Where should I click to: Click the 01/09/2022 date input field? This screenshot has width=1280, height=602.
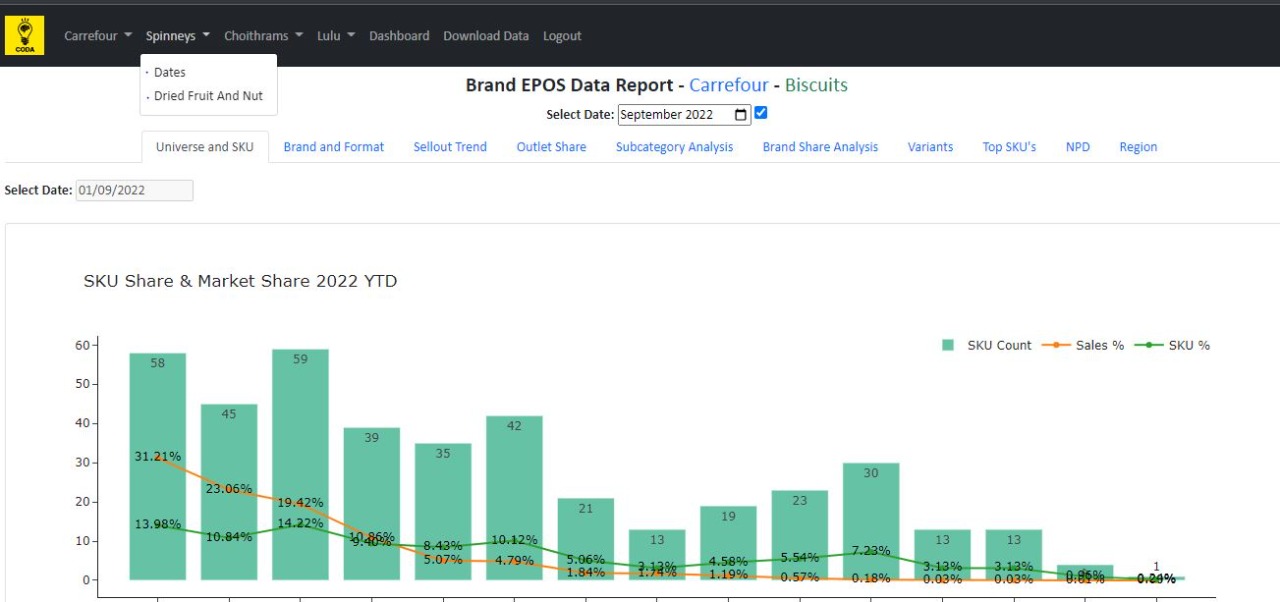(x=134, y=190)
